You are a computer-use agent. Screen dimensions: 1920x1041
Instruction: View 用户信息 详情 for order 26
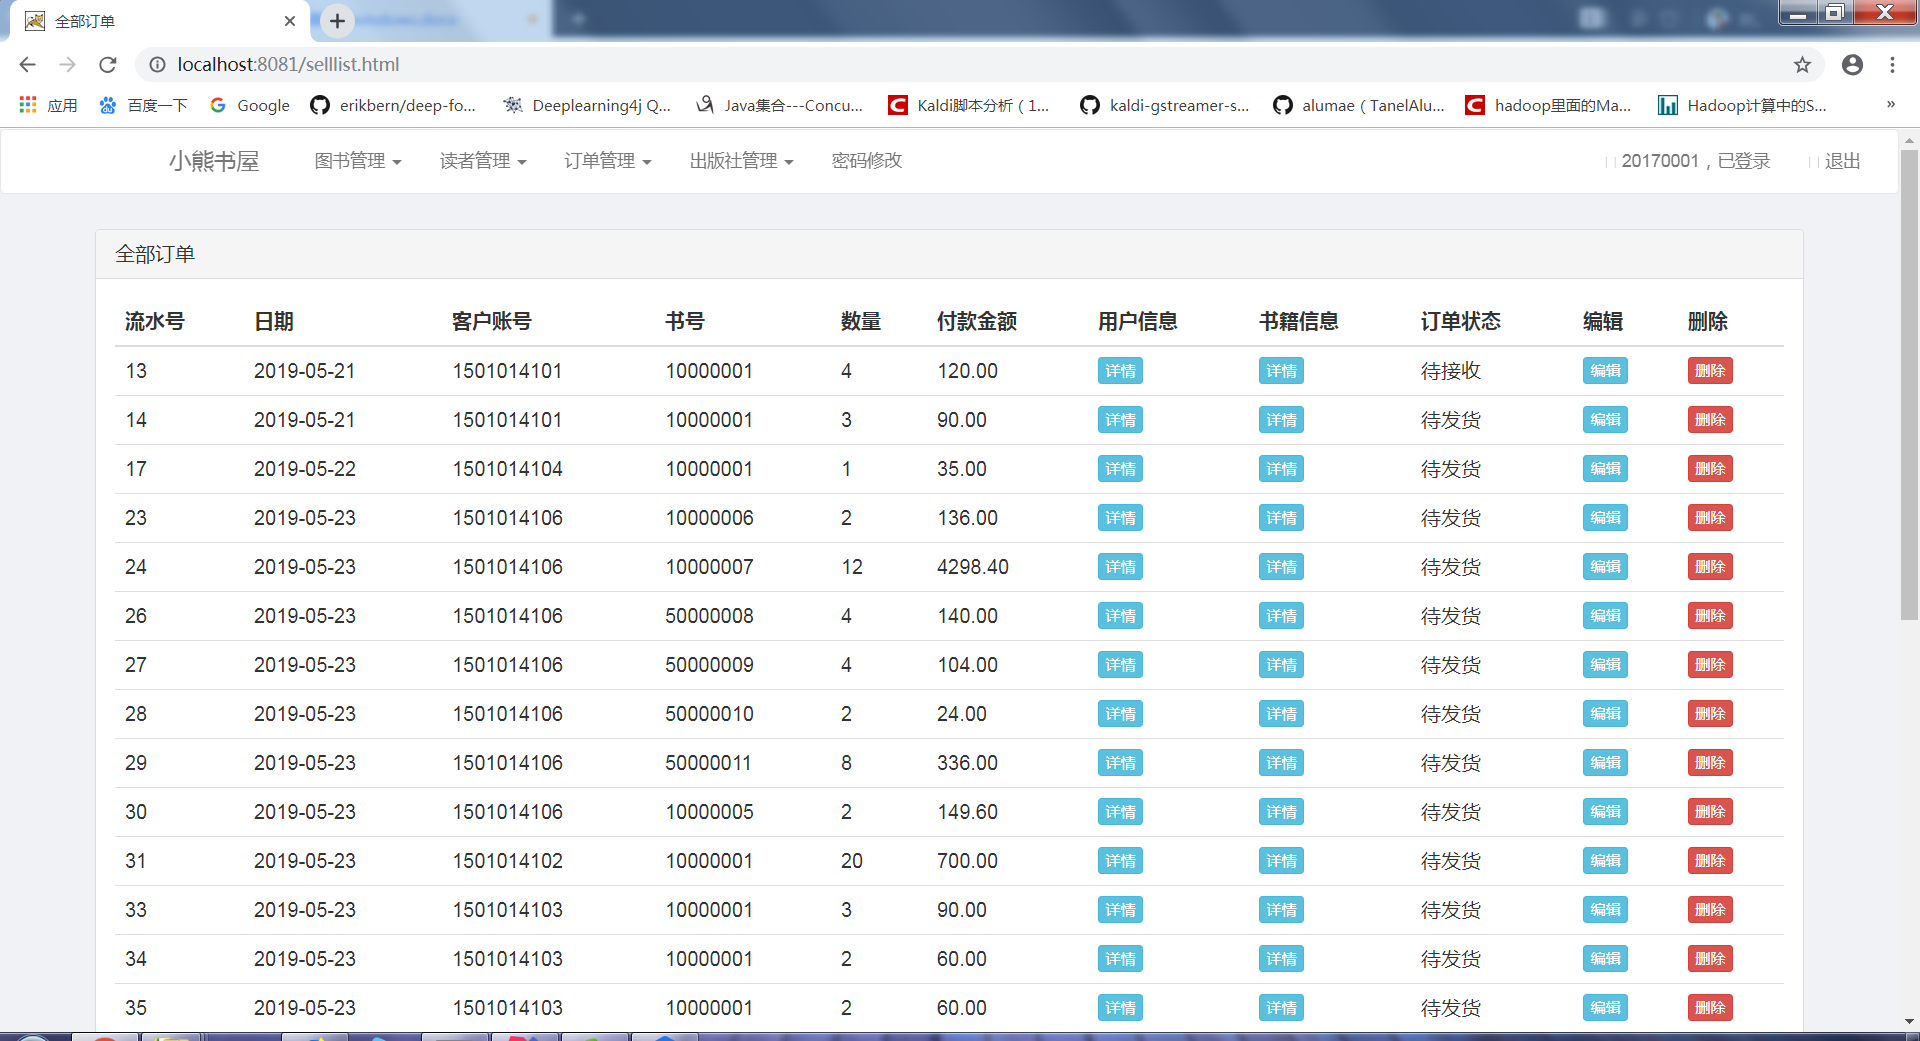click(x=1120, y=616)
